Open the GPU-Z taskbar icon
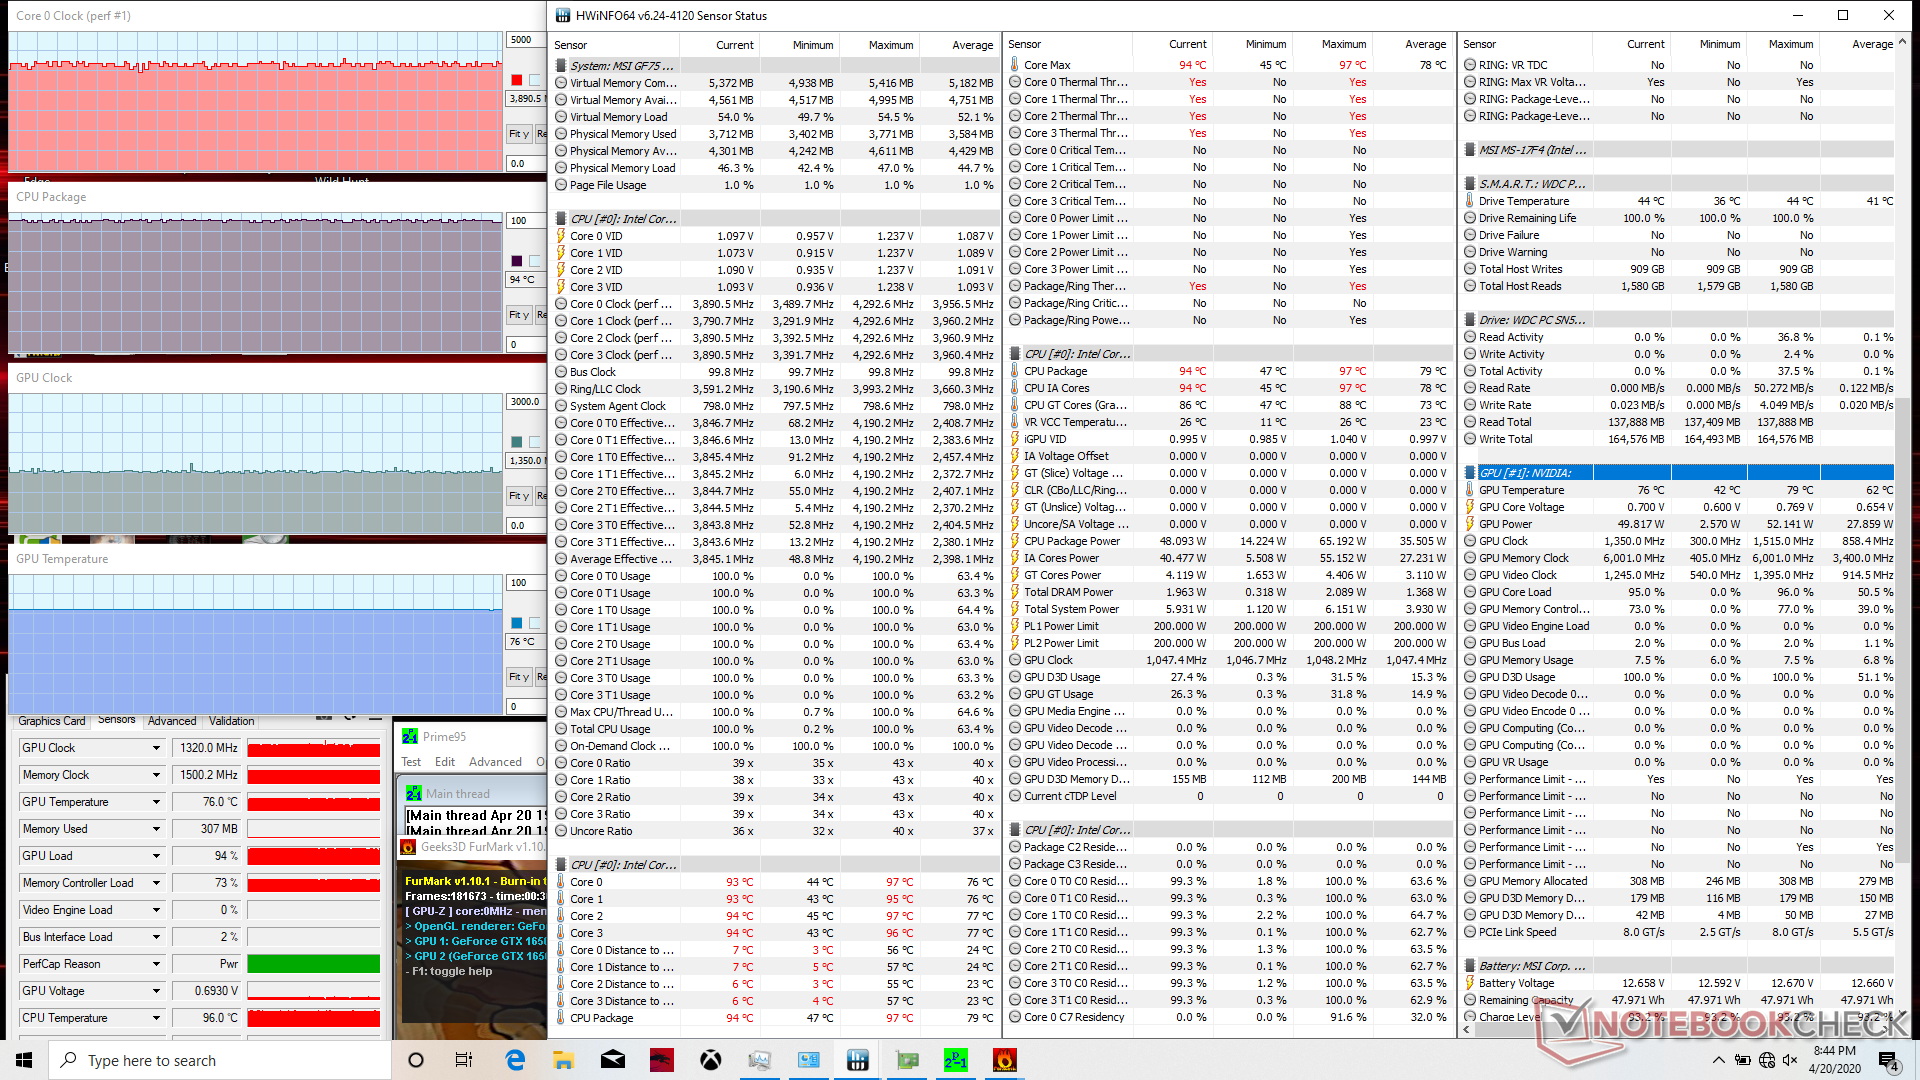Image resolution: width=1920 pixels, height=1080 pixels. 906,1060
